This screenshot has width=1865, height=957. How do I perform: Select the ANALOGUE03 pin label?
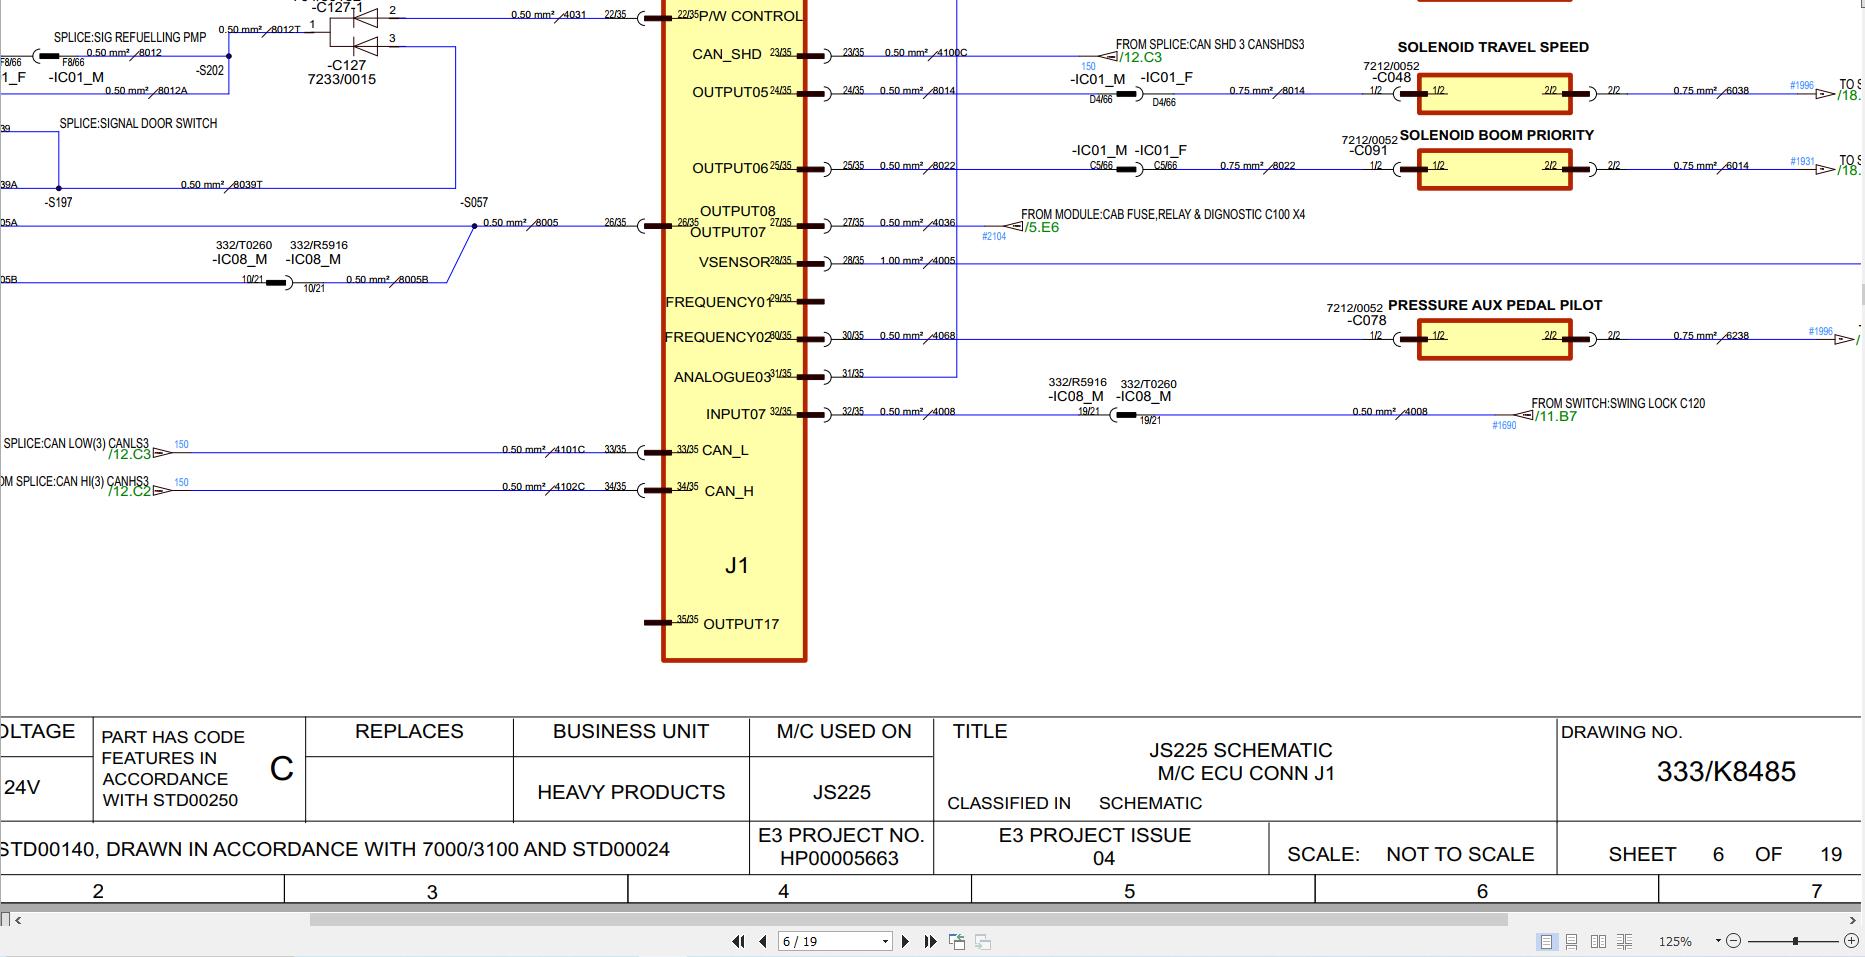coord(723,377)
